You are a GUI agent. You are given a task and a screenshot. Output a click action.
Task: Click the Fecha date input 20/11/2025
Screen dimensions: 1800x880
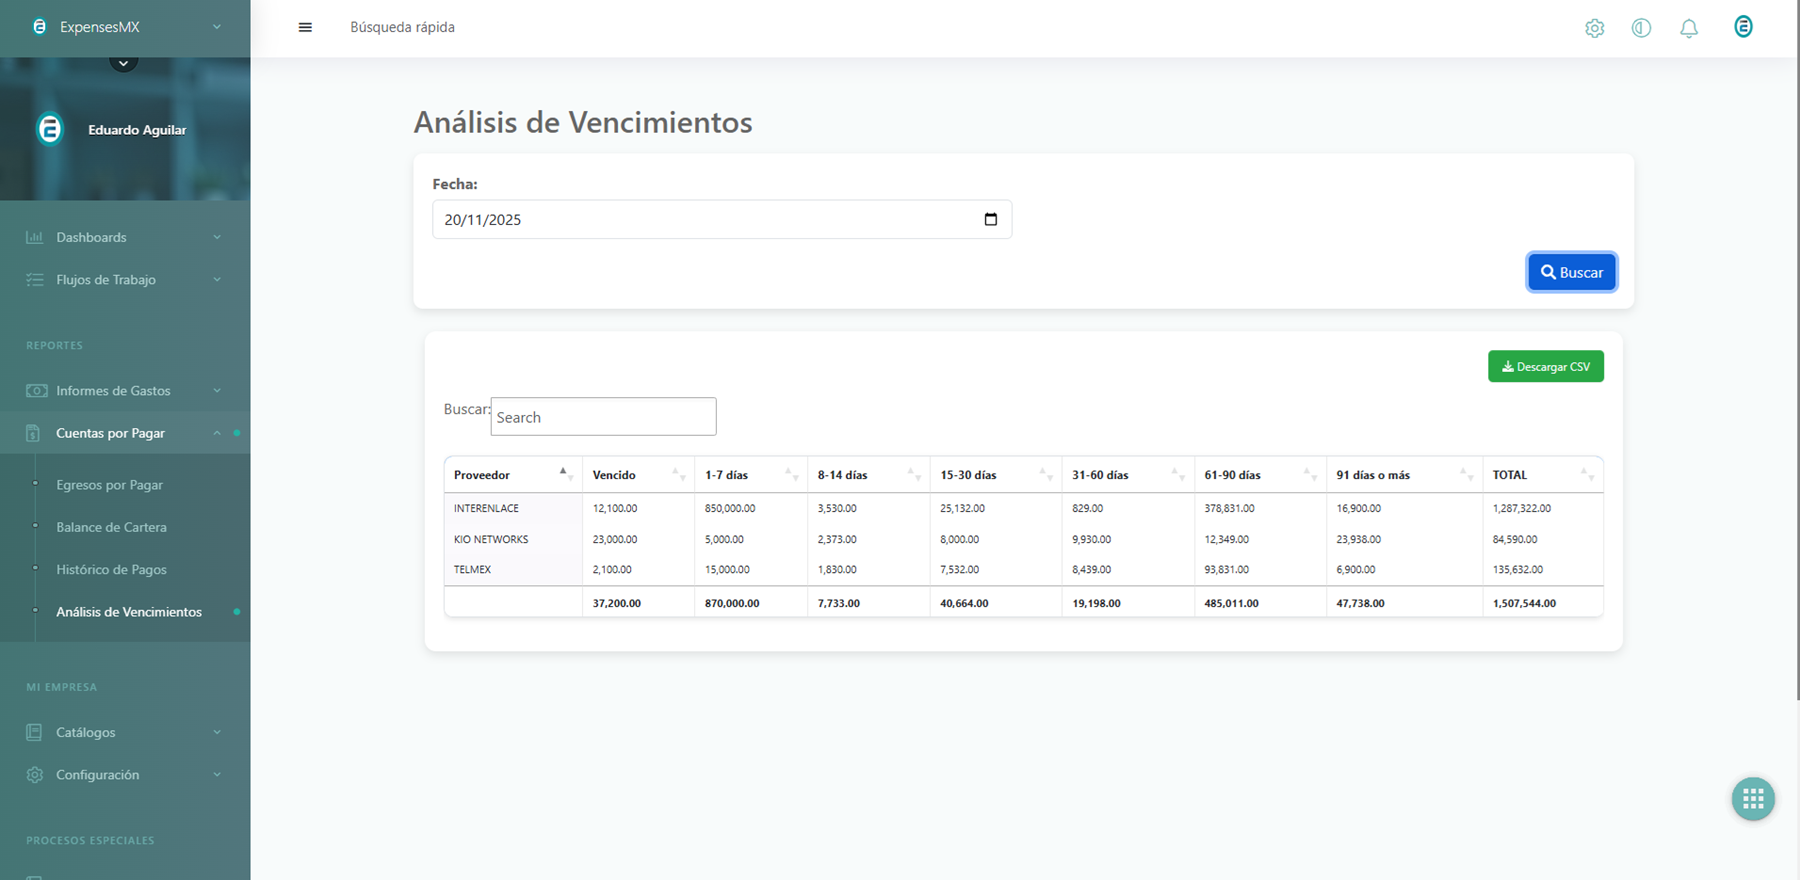click(722, 219)
